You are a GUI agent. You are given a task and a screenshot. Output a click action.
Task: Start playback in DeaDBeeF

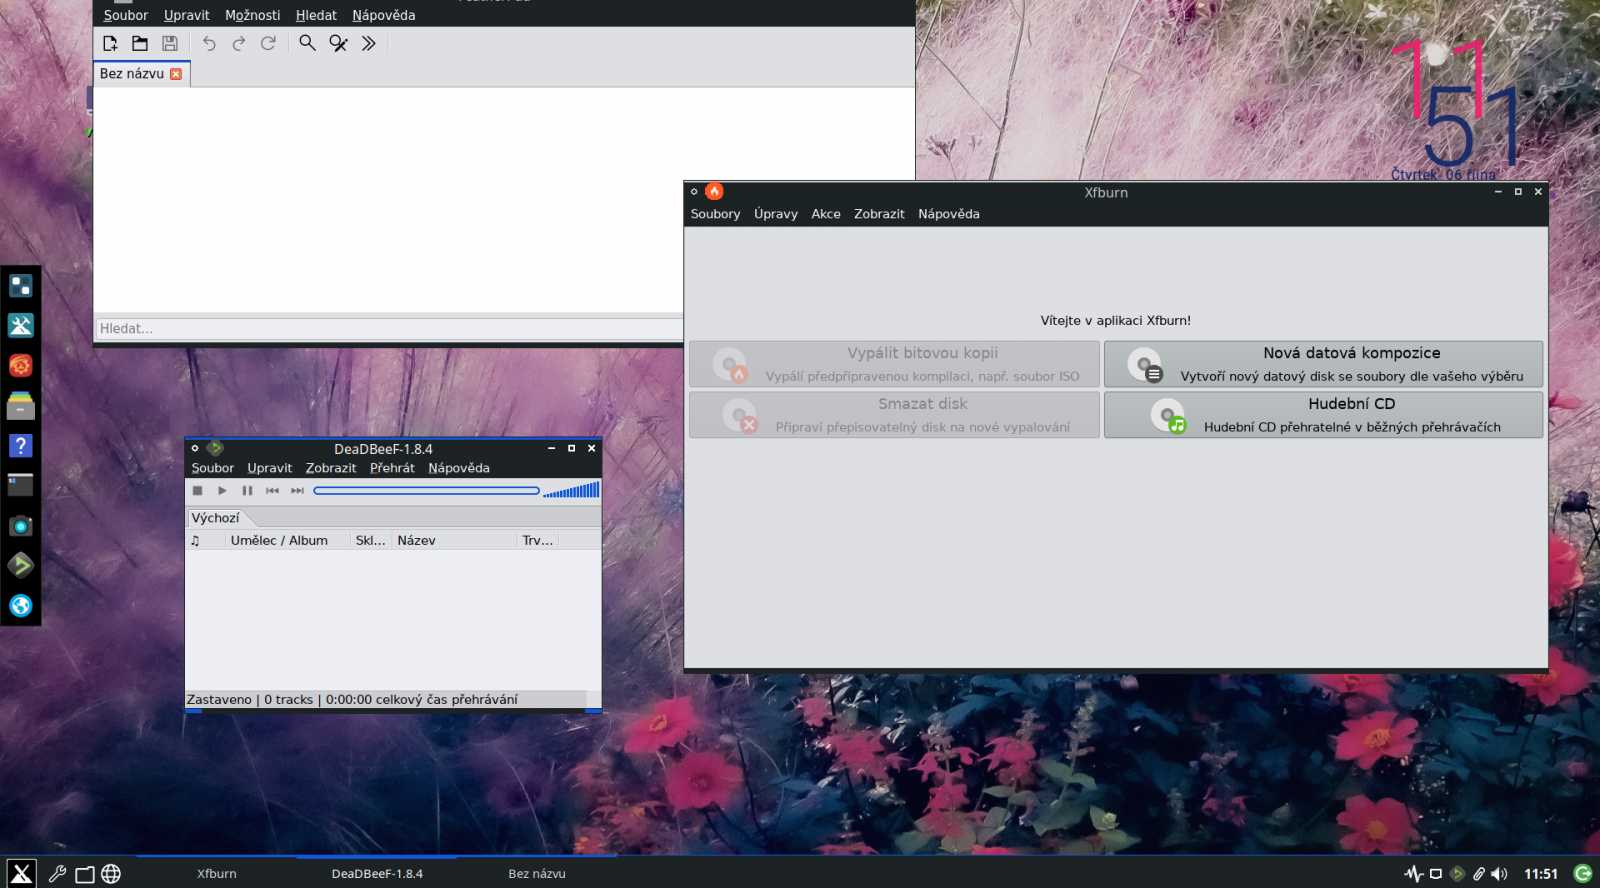click(x=222, y=491)
